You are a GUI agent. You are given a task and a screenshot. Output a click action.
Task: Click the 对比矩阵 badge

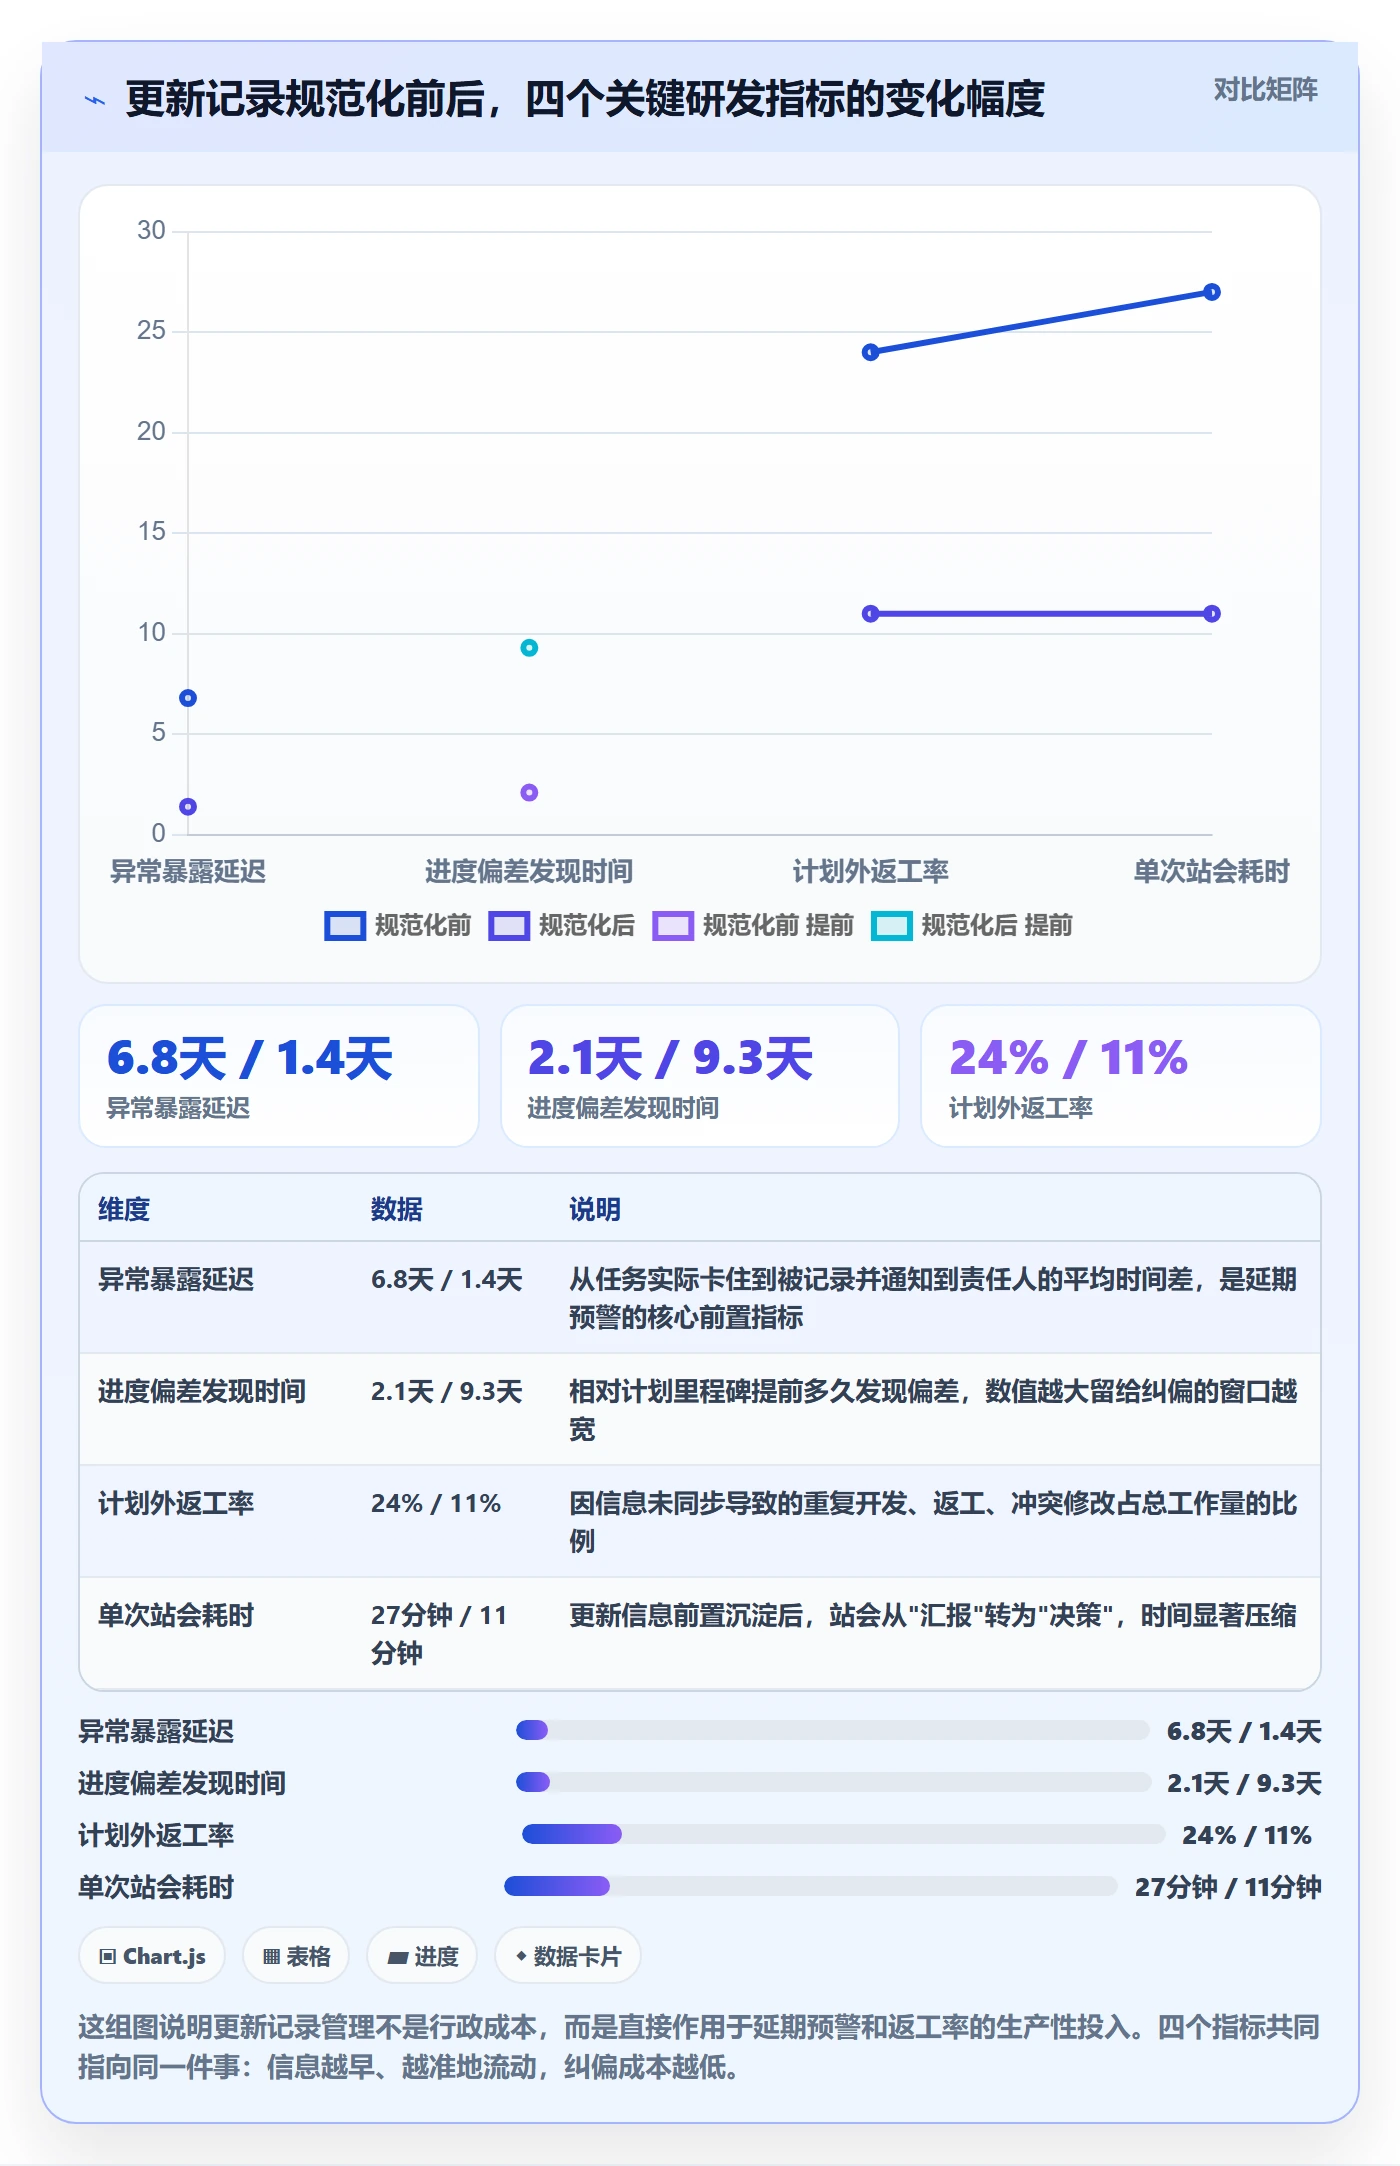1265,90
